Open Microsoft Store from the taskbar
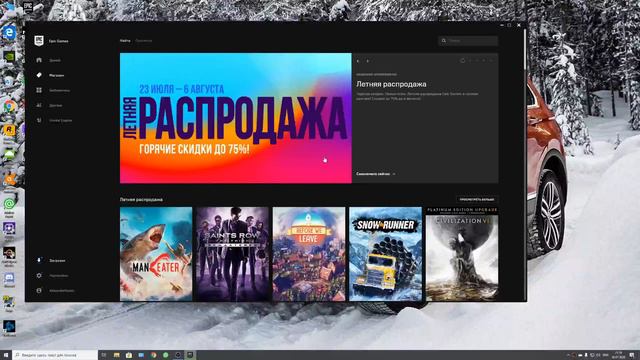This screenshot has width=640, height=360. click(x=129, y=355)
